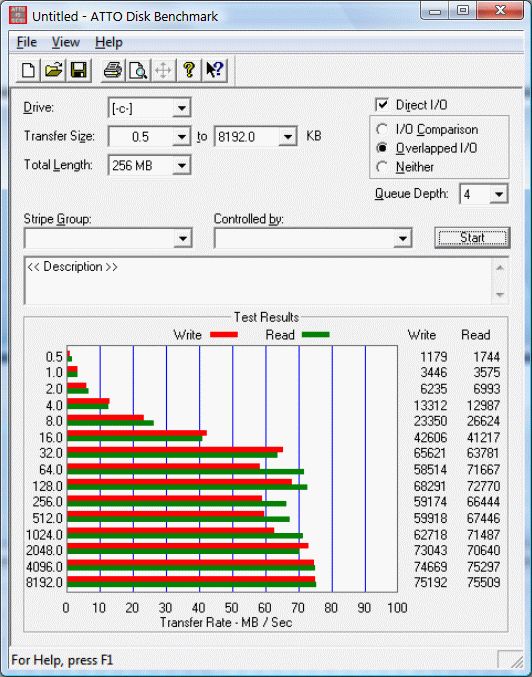The image size is (532, 677).
Task: Open a benchmark file via the folder icon
Action: click(x=54, y=70)
